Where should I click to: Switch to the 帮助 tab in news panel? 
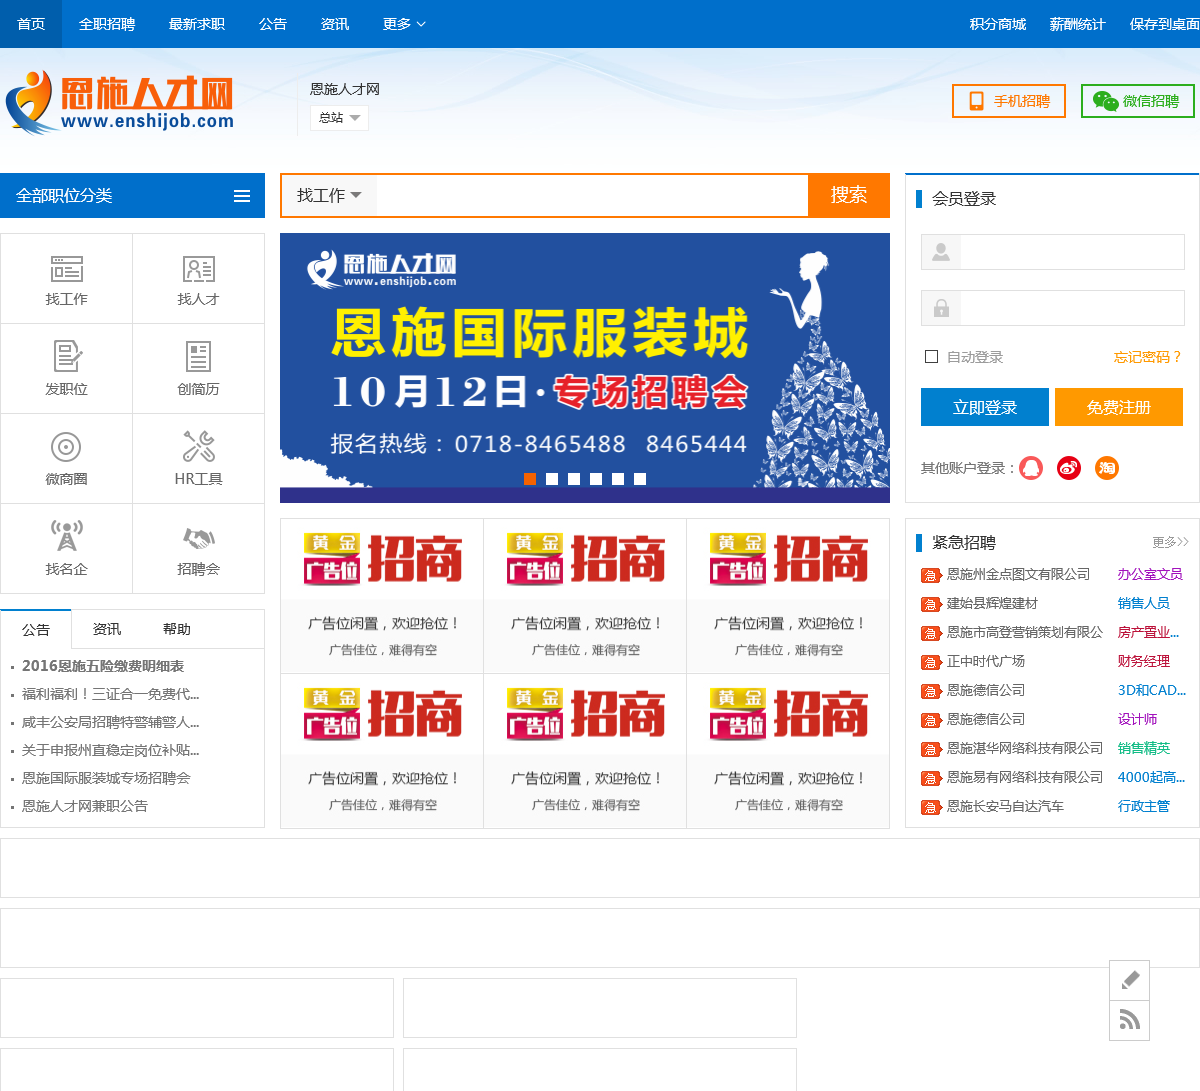(177, 629)
